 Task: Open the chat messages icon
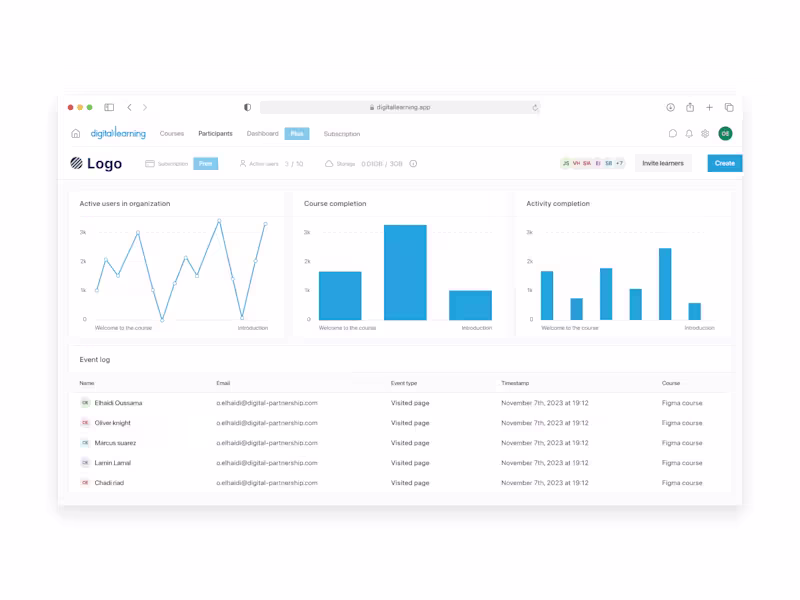point(672,134)
